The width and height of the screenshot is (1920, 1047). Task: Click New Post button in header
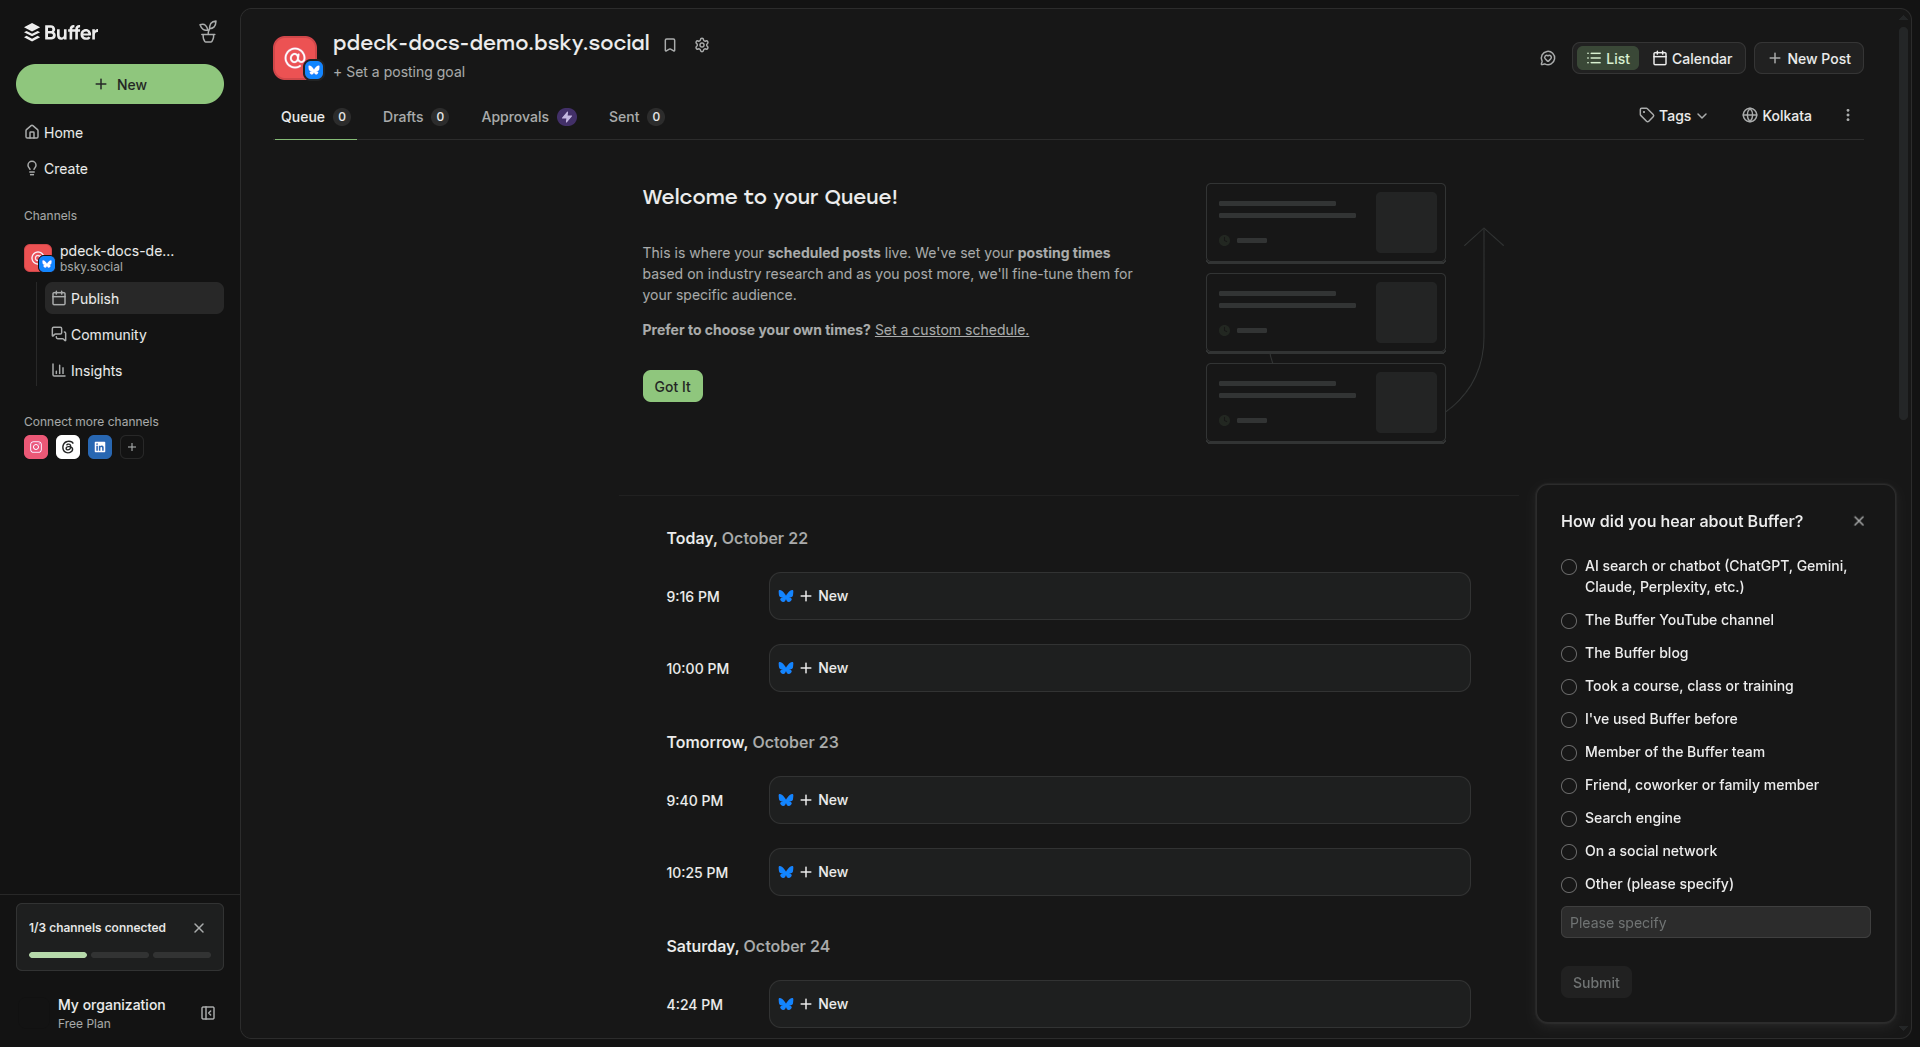click(x=1809, y=58)
